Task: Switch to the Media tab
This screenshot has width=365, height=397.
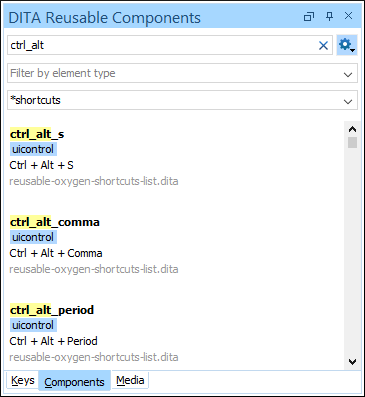Action: [130, 380]
